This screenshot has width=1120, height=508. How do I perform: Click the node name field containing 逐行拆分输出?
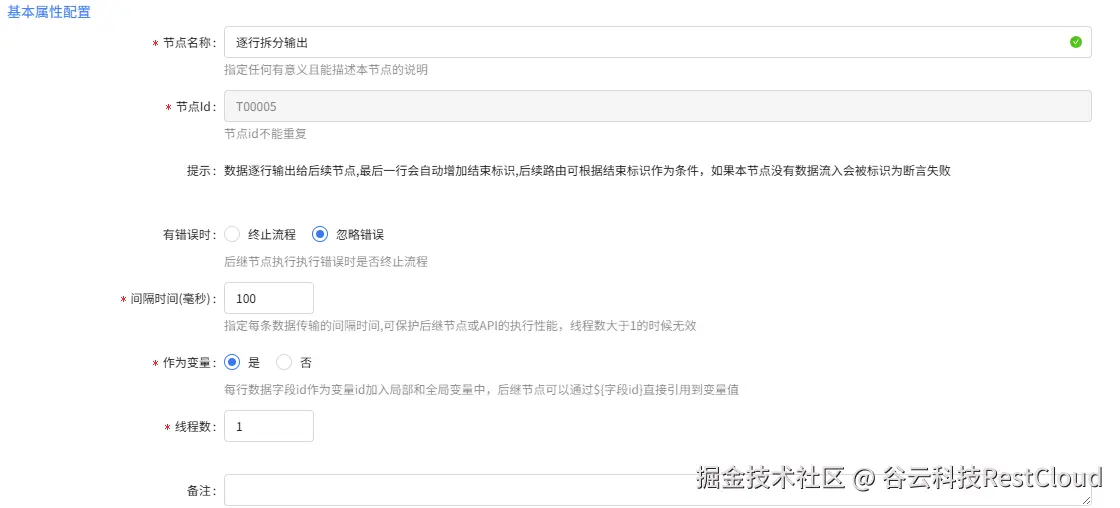pyautogui.click(x=657, y=42)
